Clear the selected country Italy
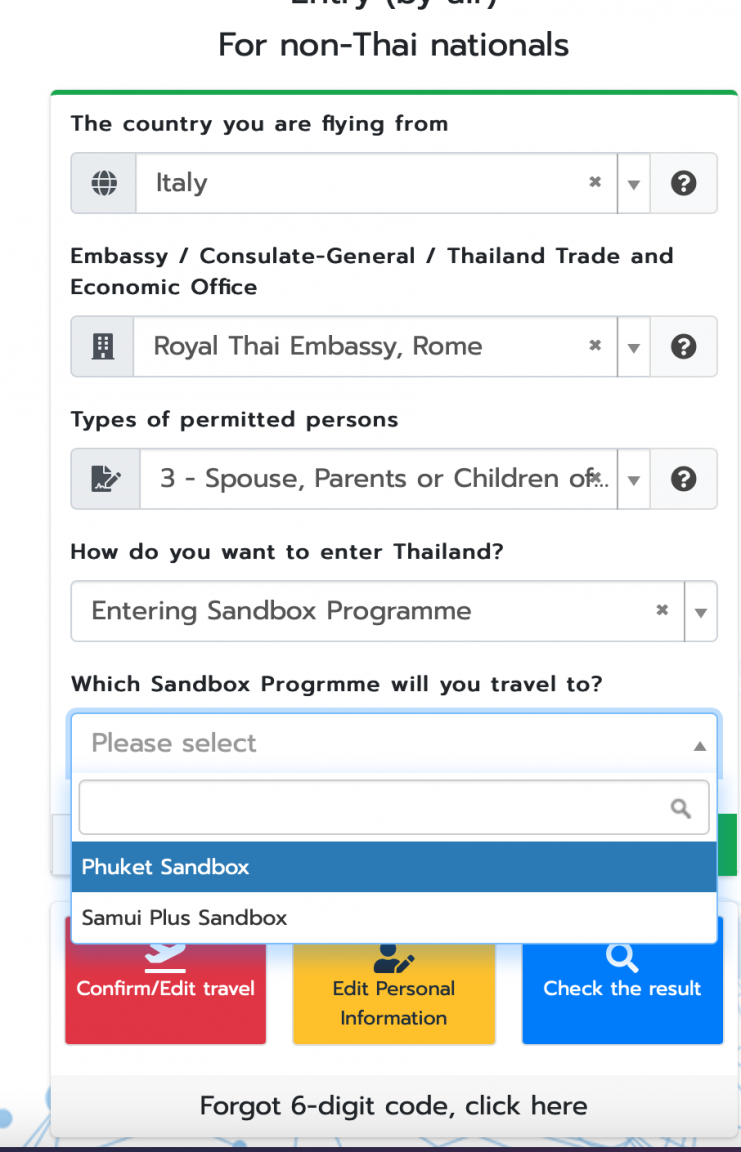Screen dimensions: 741x1152 tap(595, 181)
